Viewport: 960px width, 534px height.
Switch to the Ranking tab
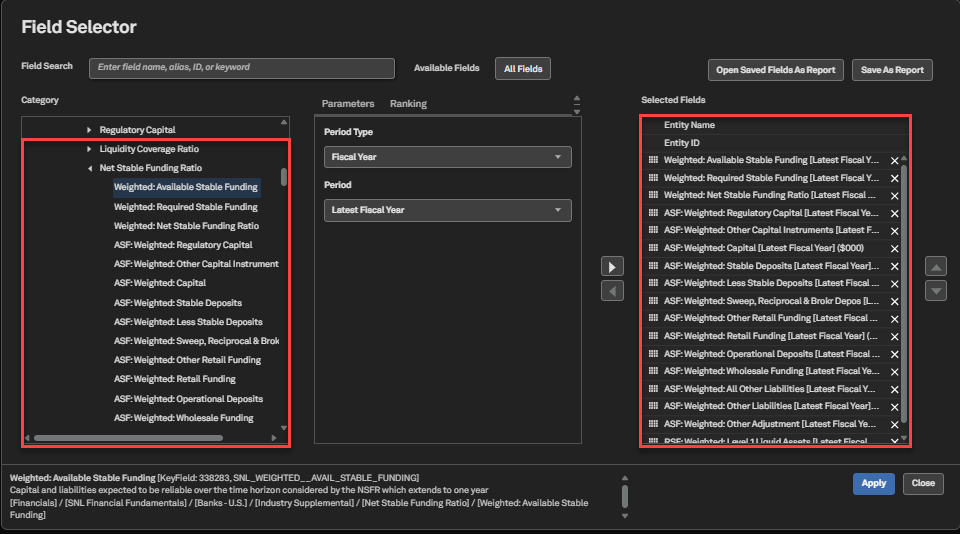click(x=408, y=103)
